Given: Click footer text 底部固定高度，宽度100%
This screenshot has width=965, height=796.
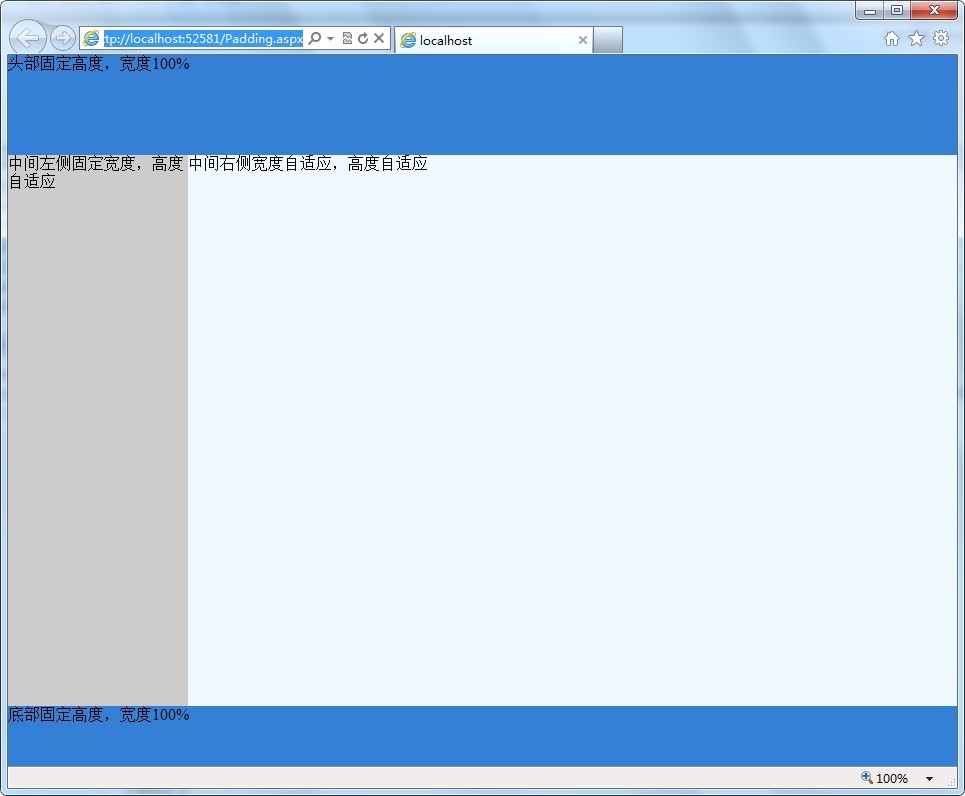Looking at the screenshot, I should [98, 715].
